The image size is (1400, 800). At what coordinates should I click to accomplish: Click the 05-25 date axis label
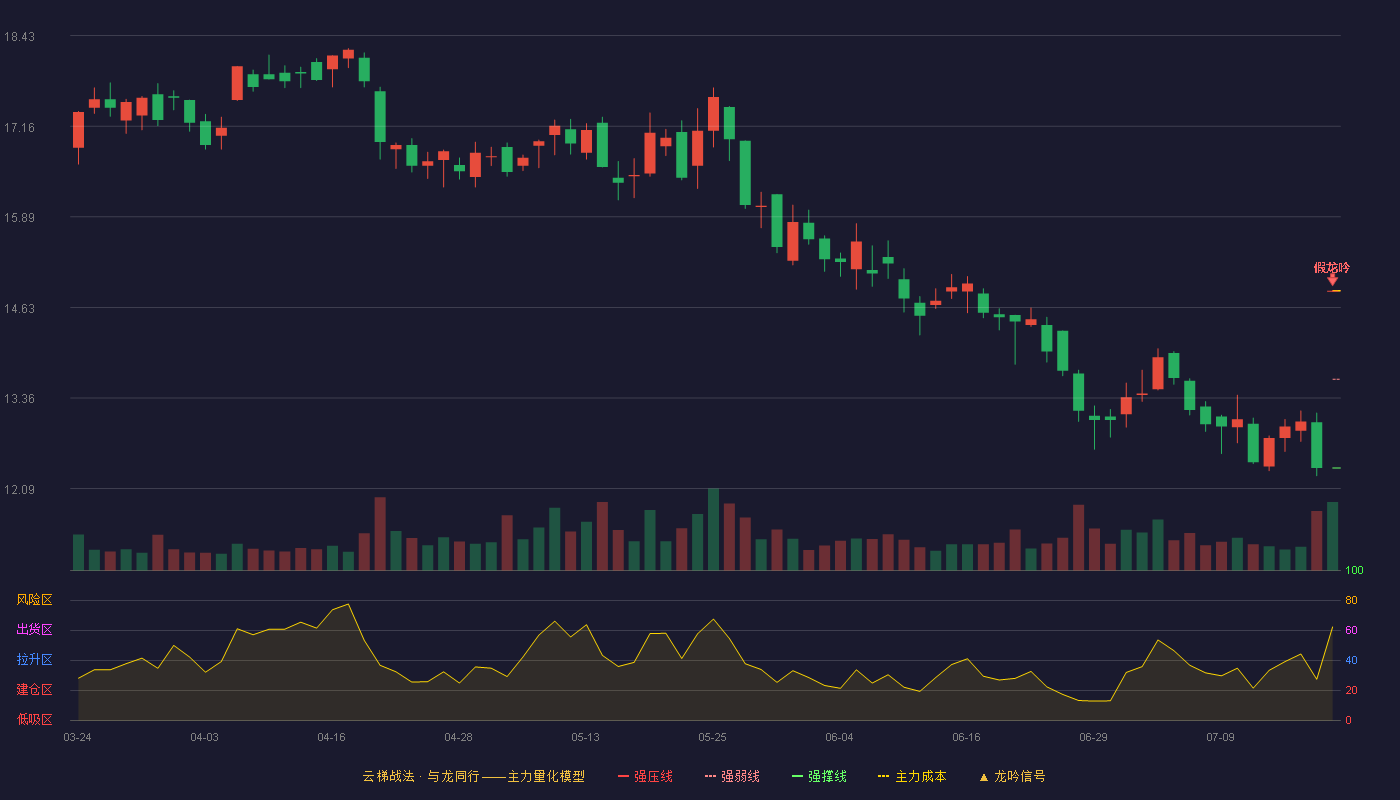(x=712, y=737)
